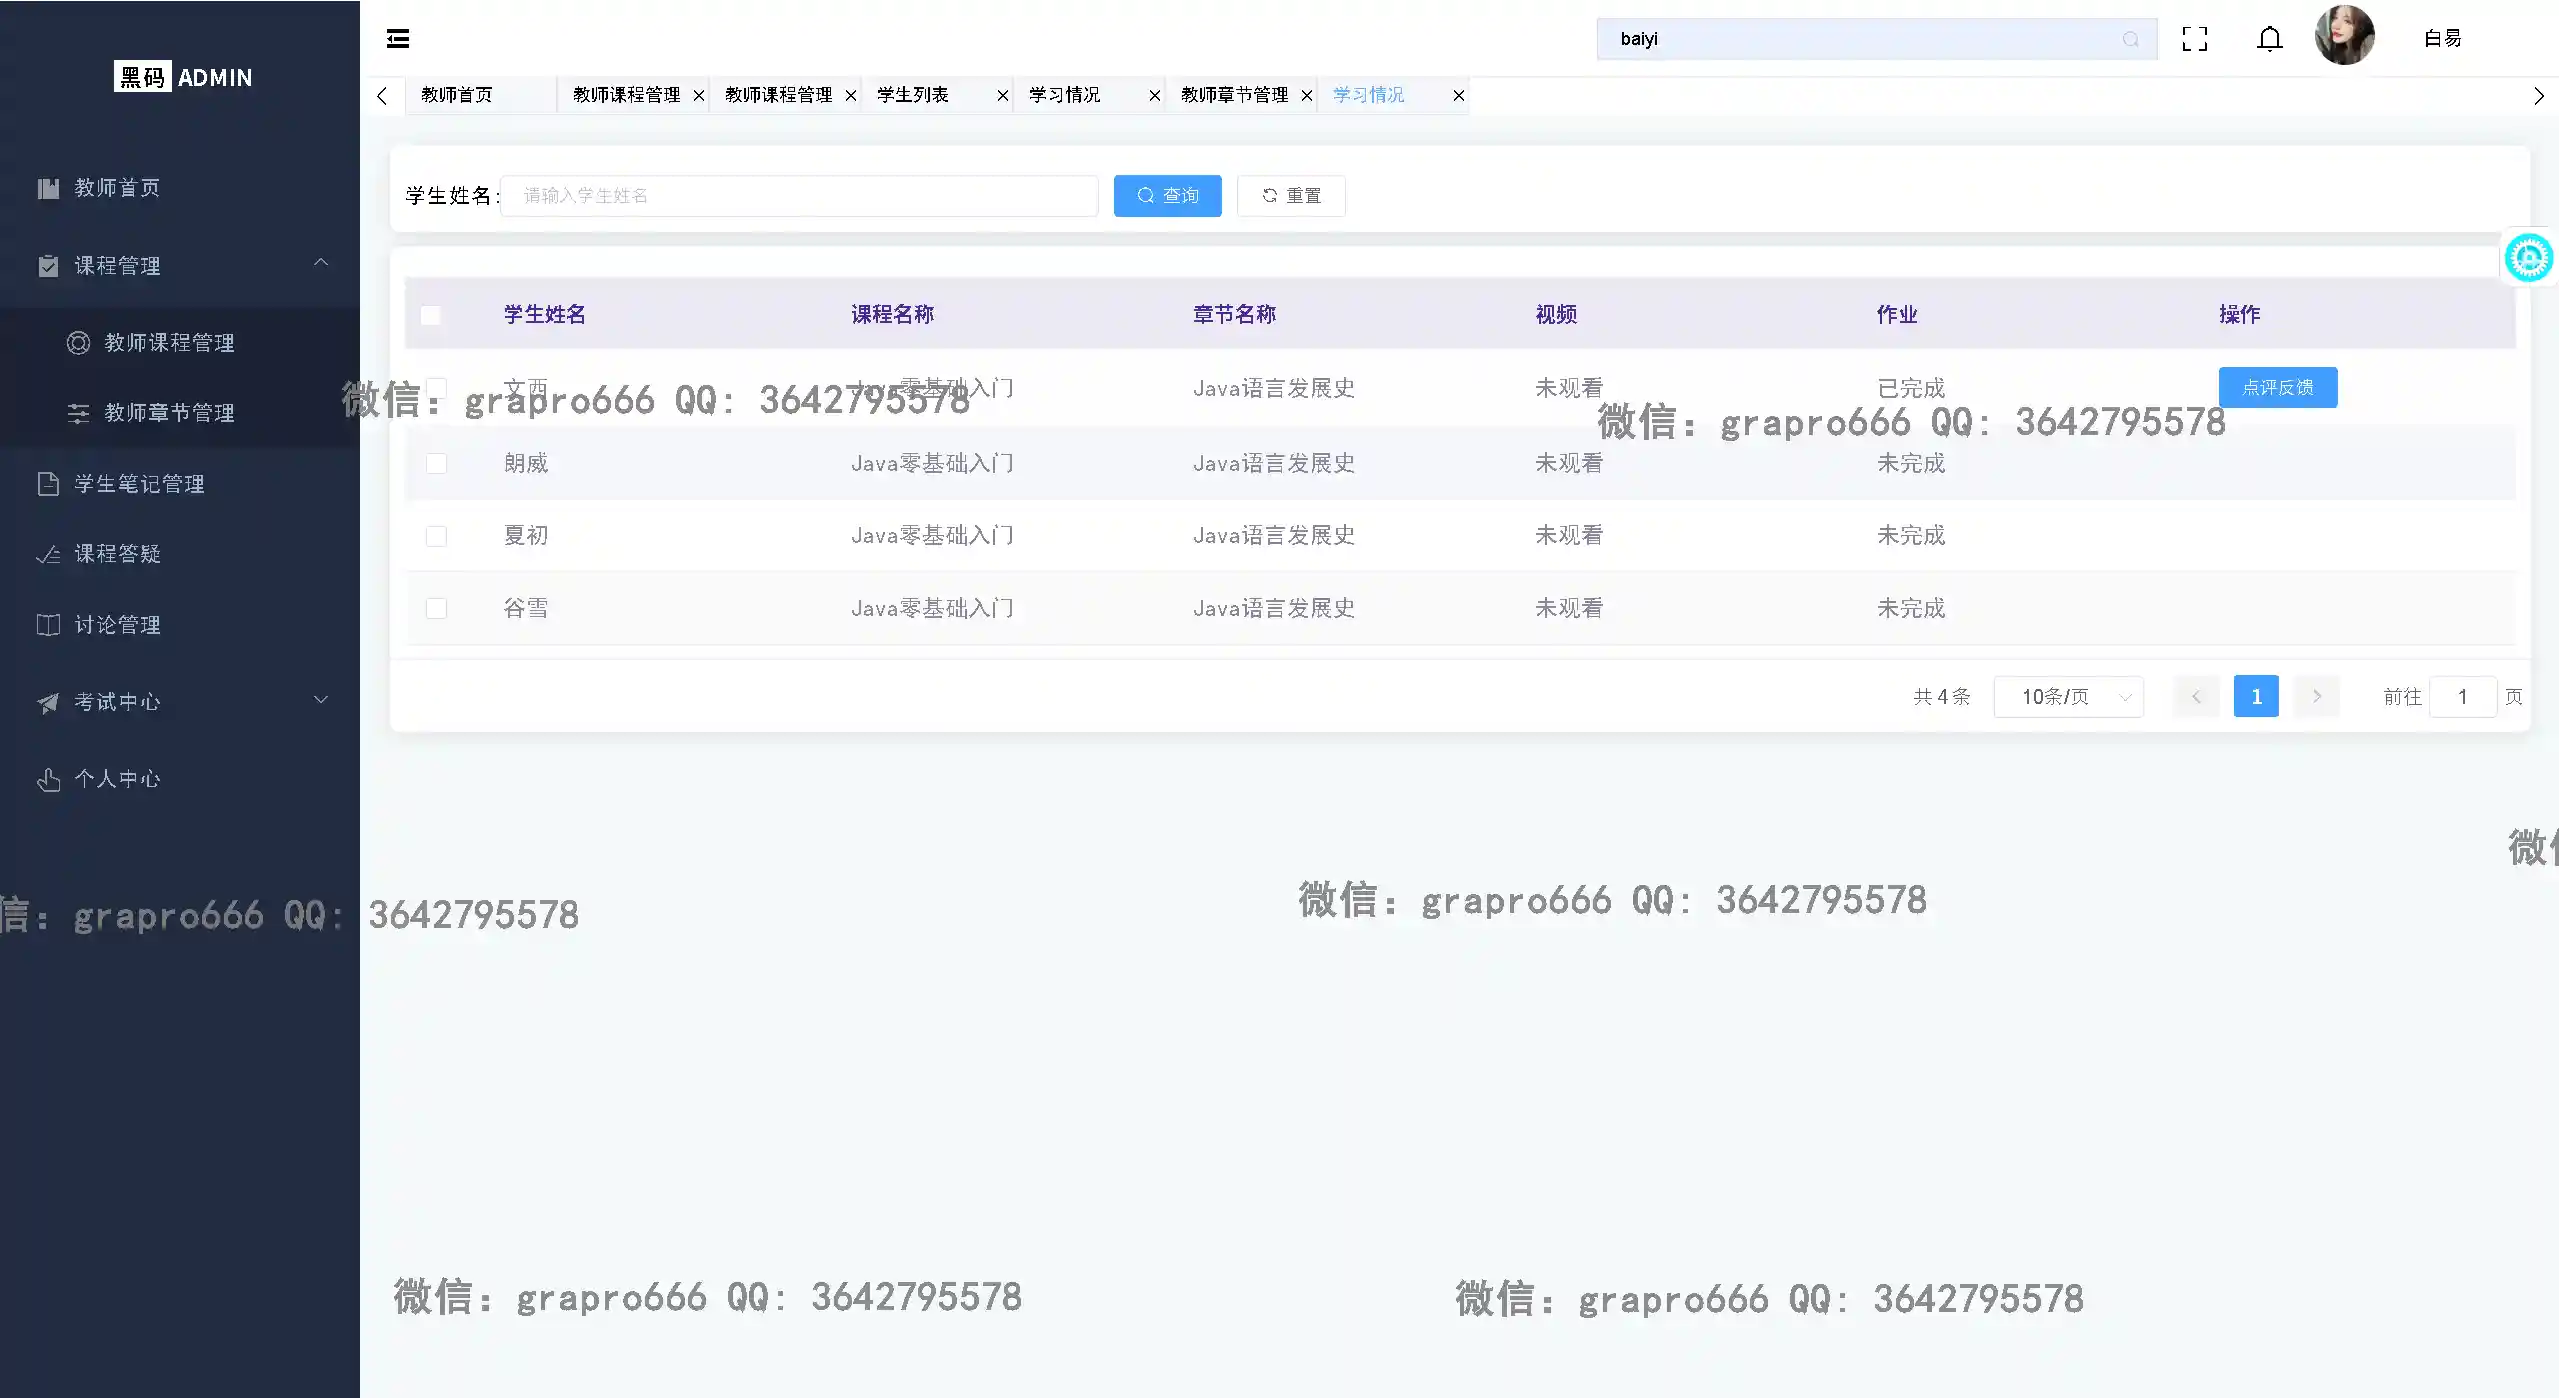
Task: Click the 查询 search button
Action: (x=1166, y=195)
